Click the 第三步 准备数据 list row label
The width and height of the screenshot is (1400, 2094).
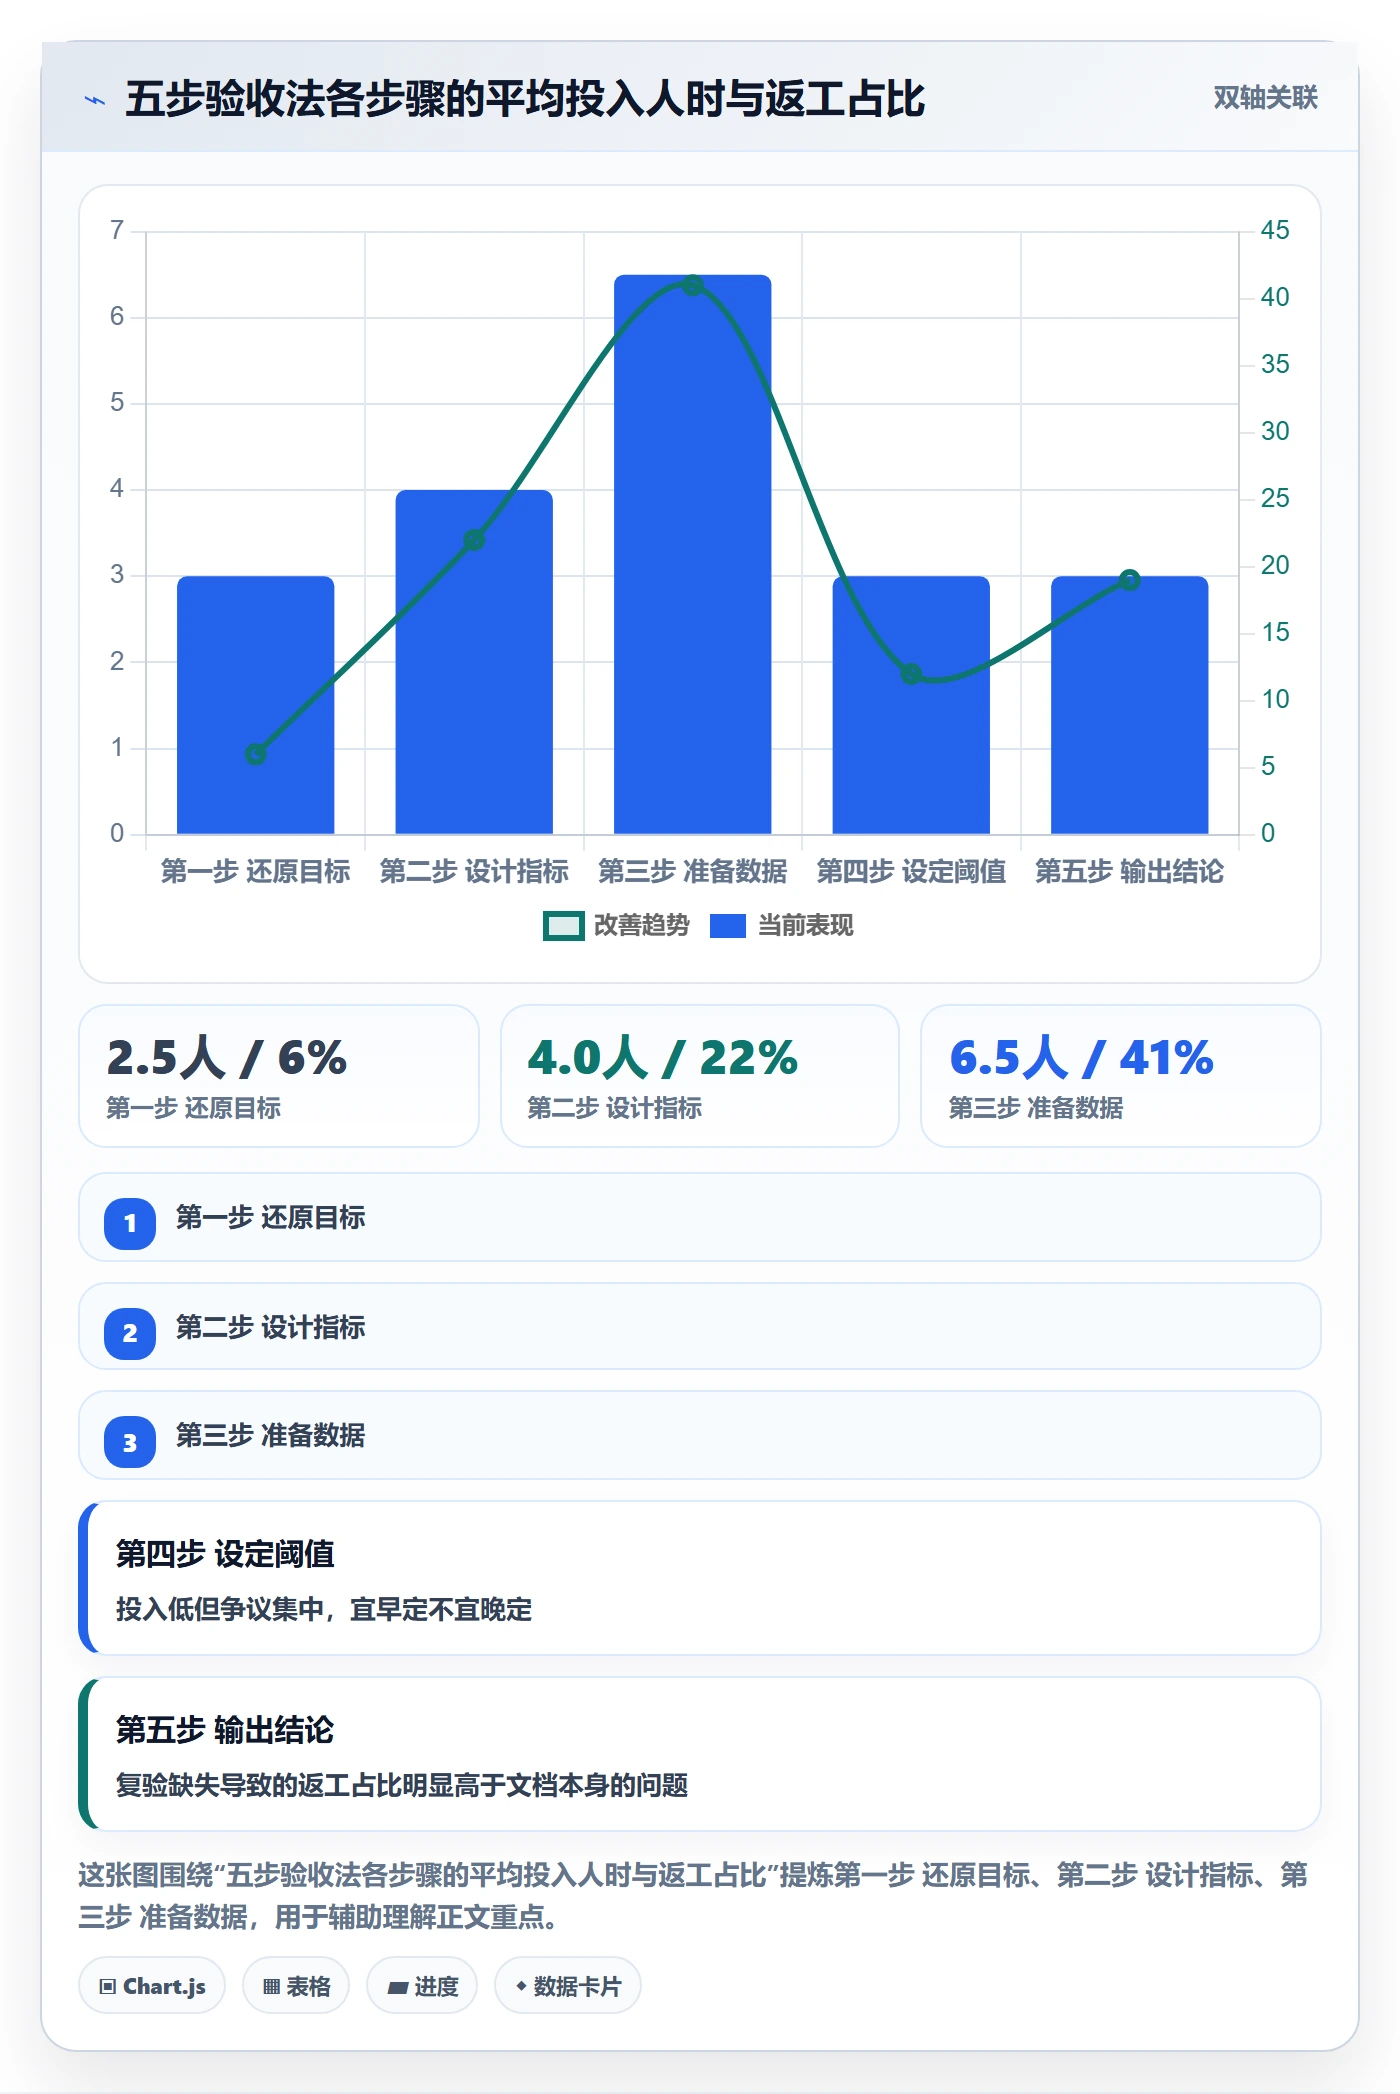point(271,1436)
